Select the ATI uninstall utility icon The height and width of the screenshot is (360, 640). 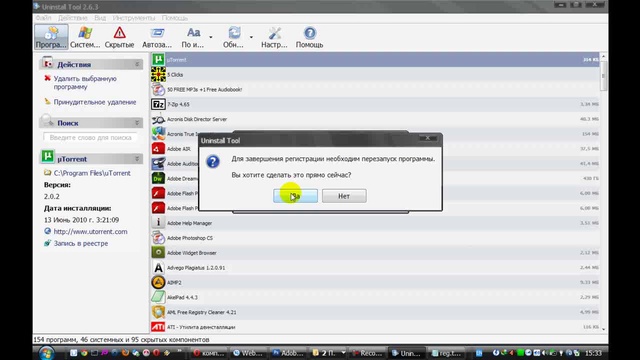pos(158,327)
